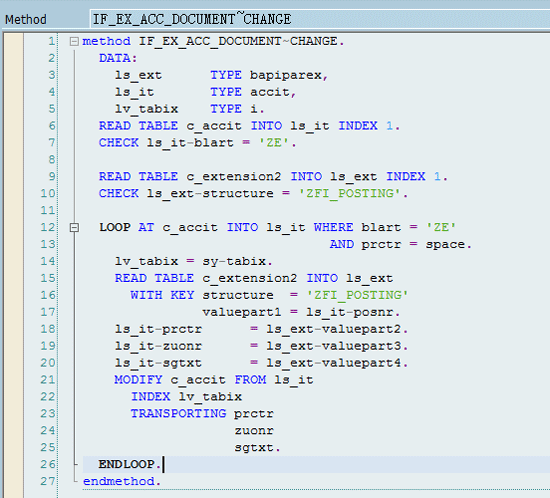Click the 'ZFI_POSTING' string on line 10
The width and height of the screenshot is (550, 498).
tap(350, 193)
